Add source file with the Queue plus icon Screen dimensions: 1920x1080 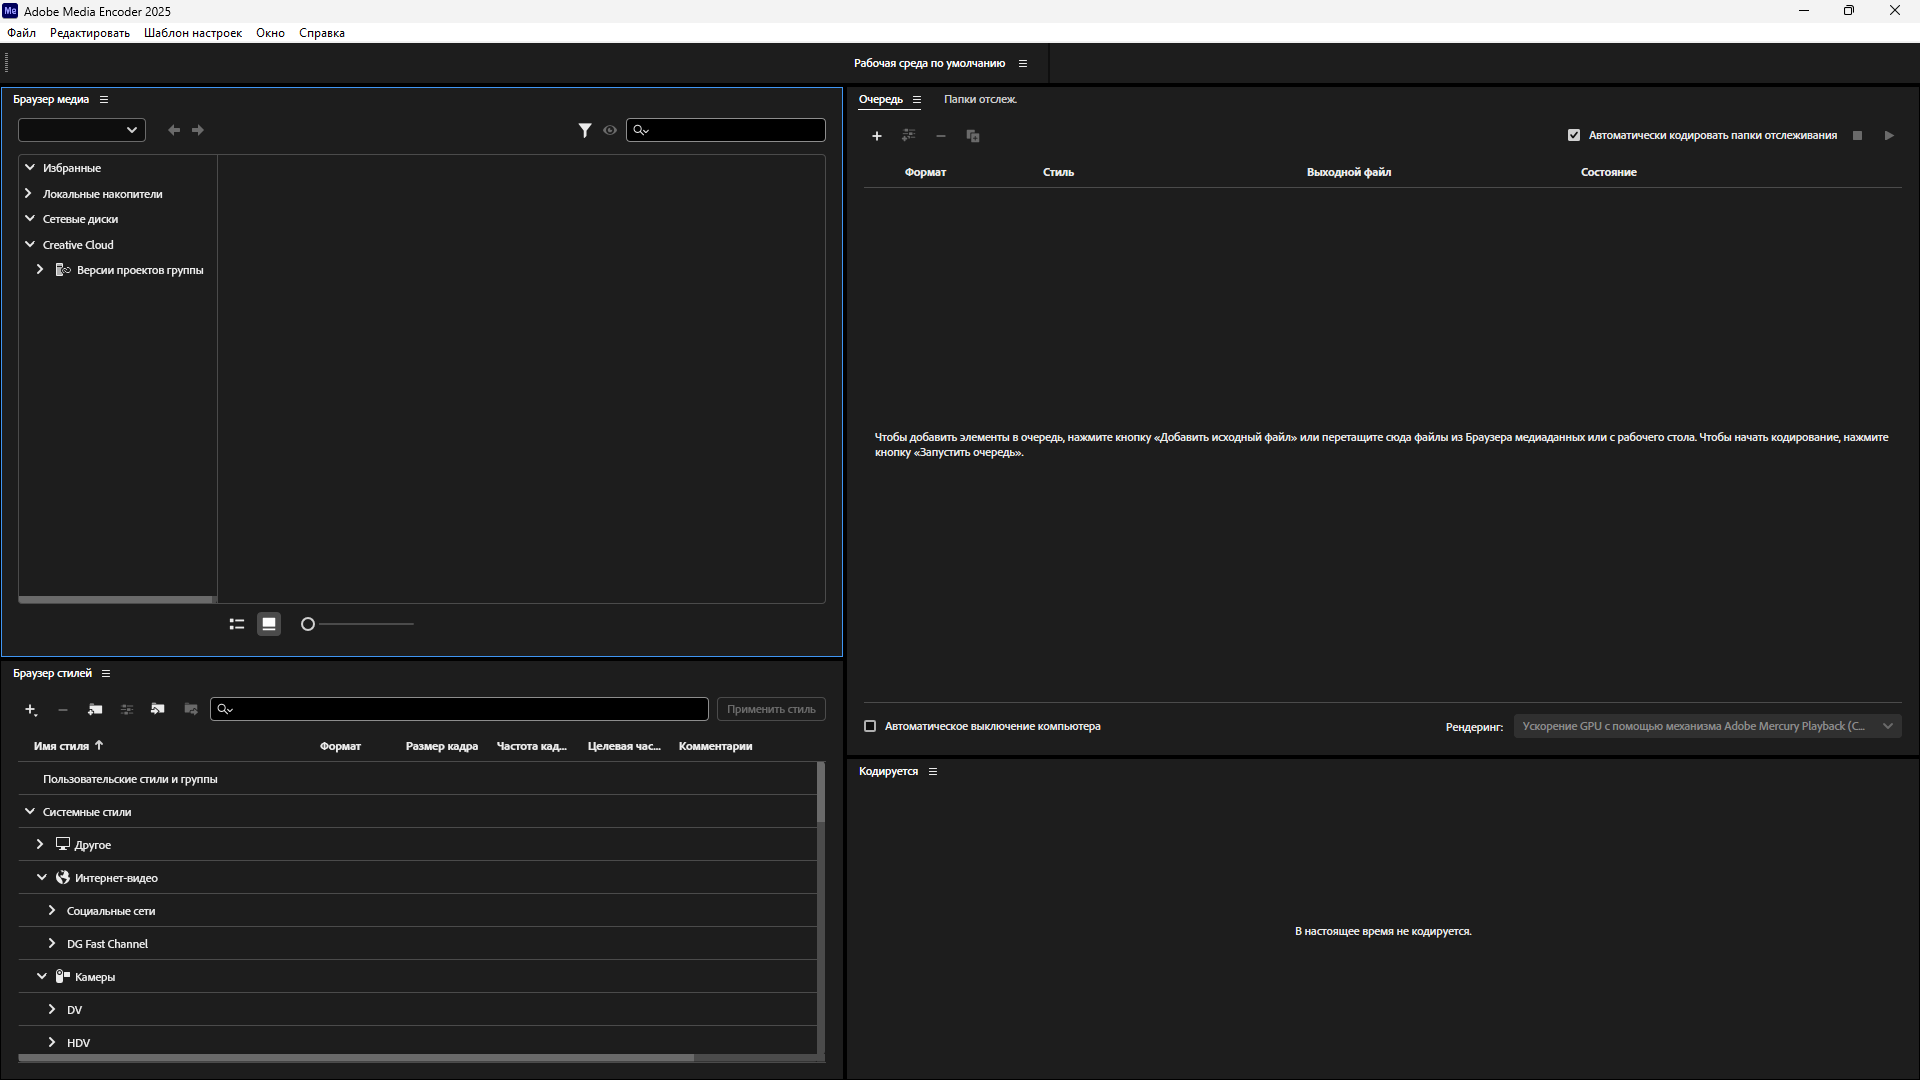[877, 136]
